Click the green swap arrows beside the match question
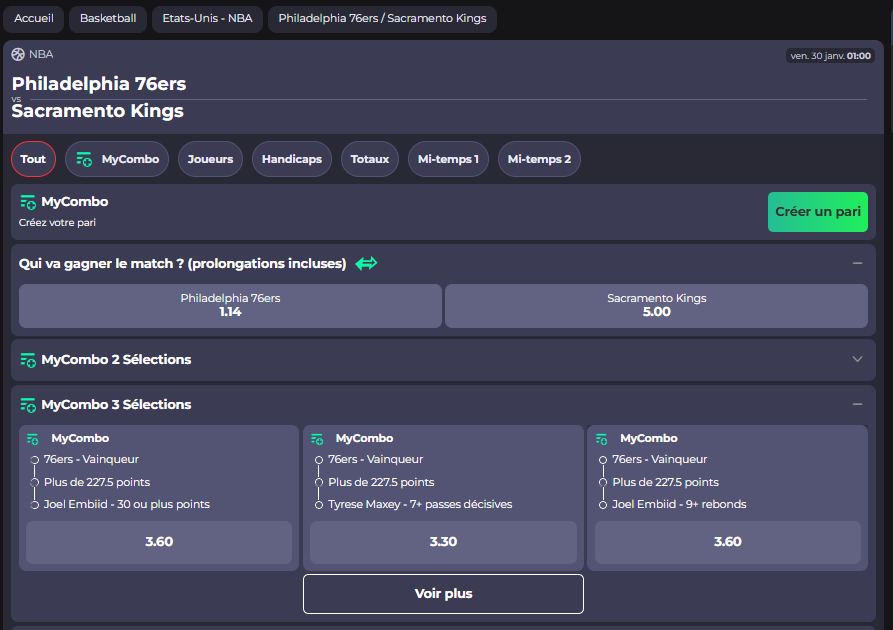This screenshot has height=630, width=893. point(366,263)
